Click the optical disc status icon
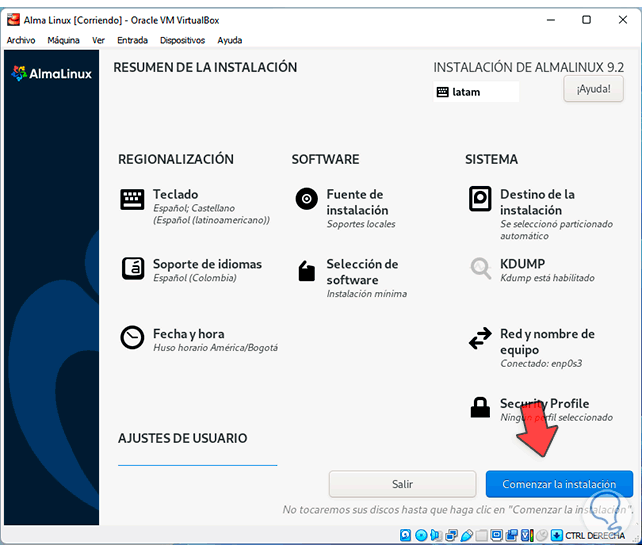 (x=421, y=535)
